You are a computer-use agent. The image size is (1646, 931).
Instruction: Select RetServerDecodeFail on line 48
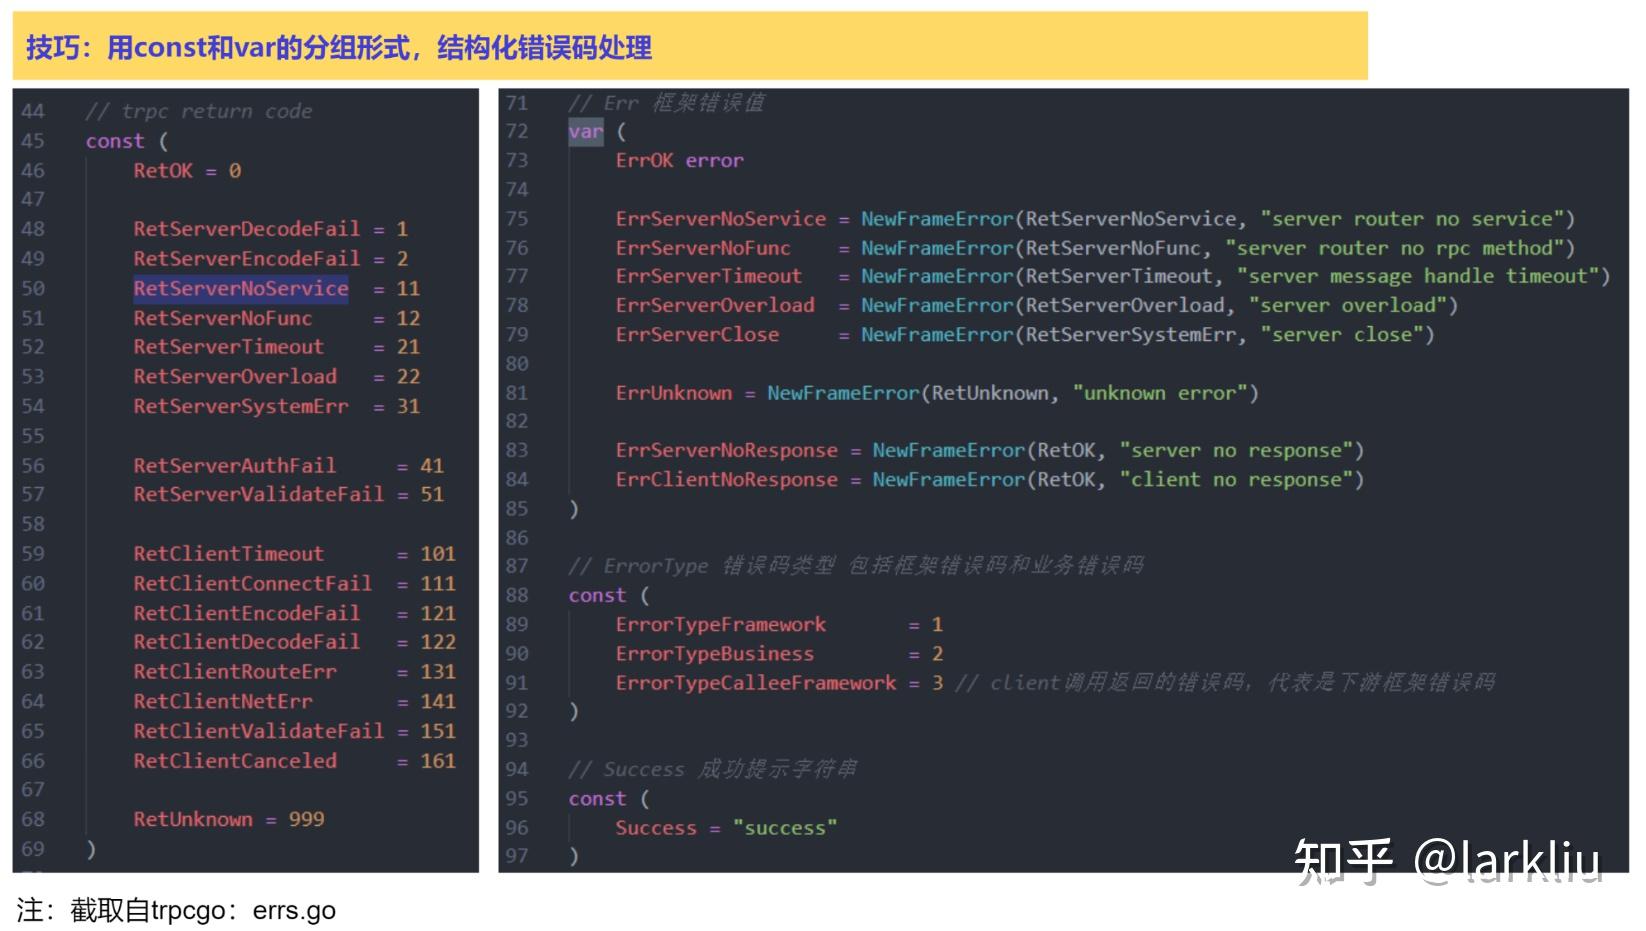pos(246,229)
